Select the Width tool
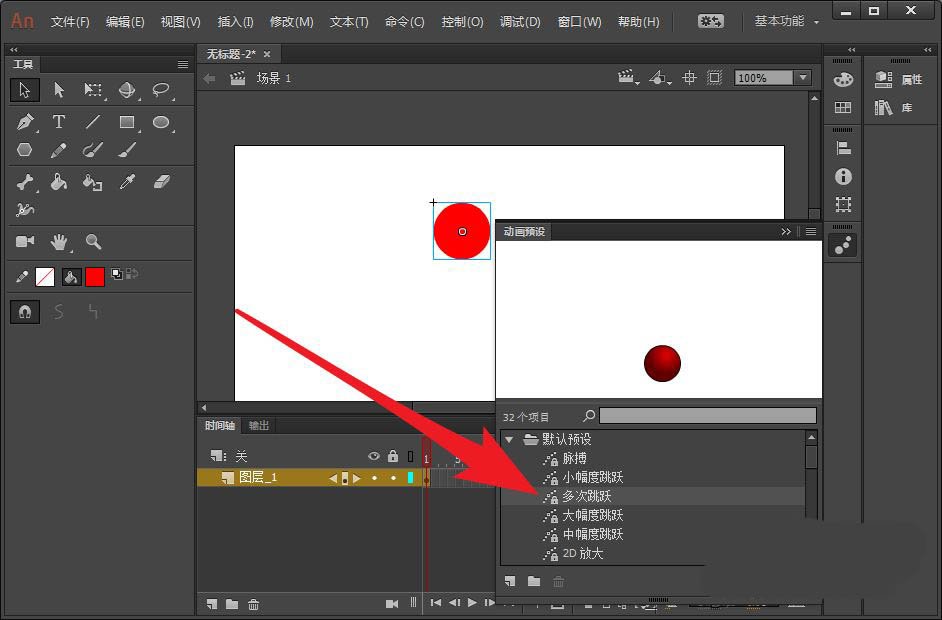Viewport: 942px width, 620px height. tap(25, 210)
